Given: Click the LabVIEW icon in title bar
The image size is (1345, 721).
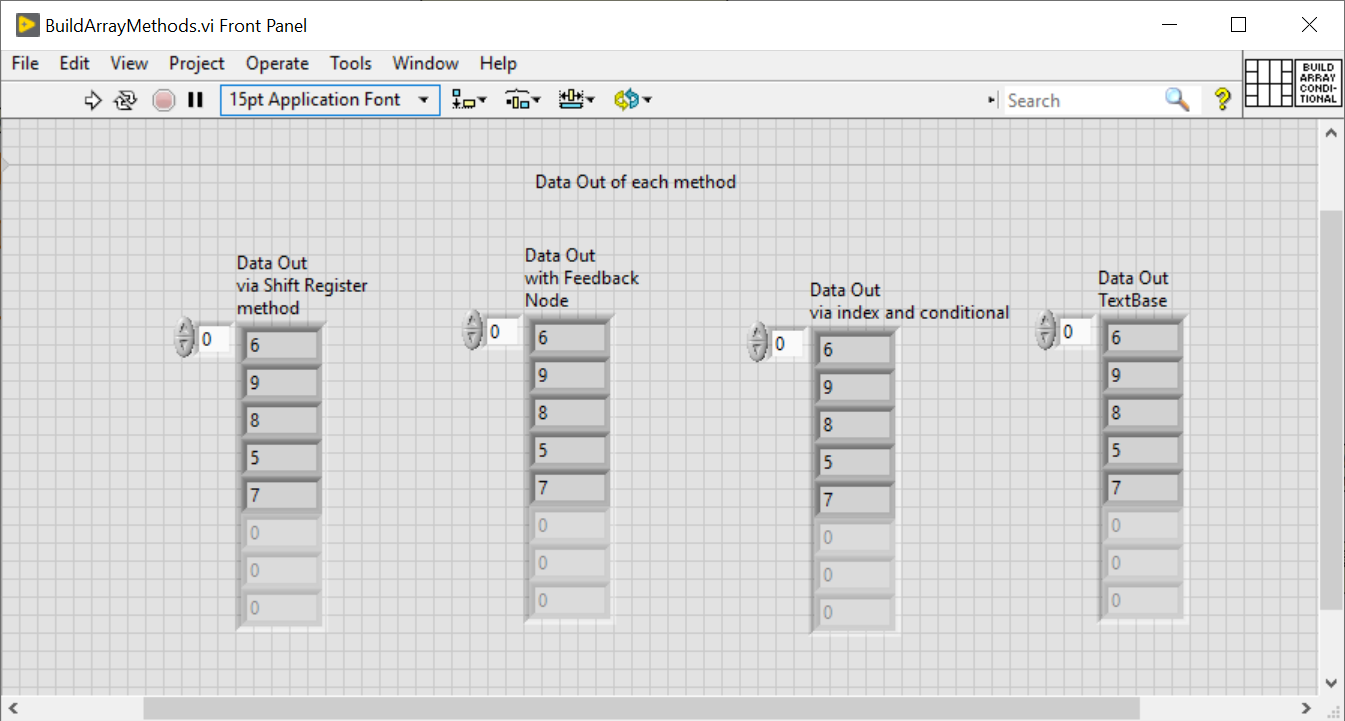Looking at the screenshot, I should tap(27, 25).
